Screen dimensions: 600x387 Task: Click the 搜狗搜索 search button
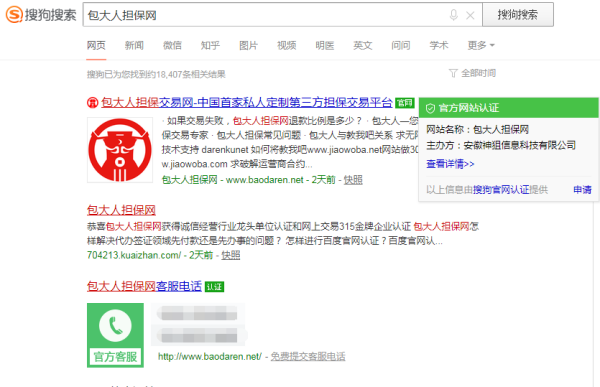point(518,15)
